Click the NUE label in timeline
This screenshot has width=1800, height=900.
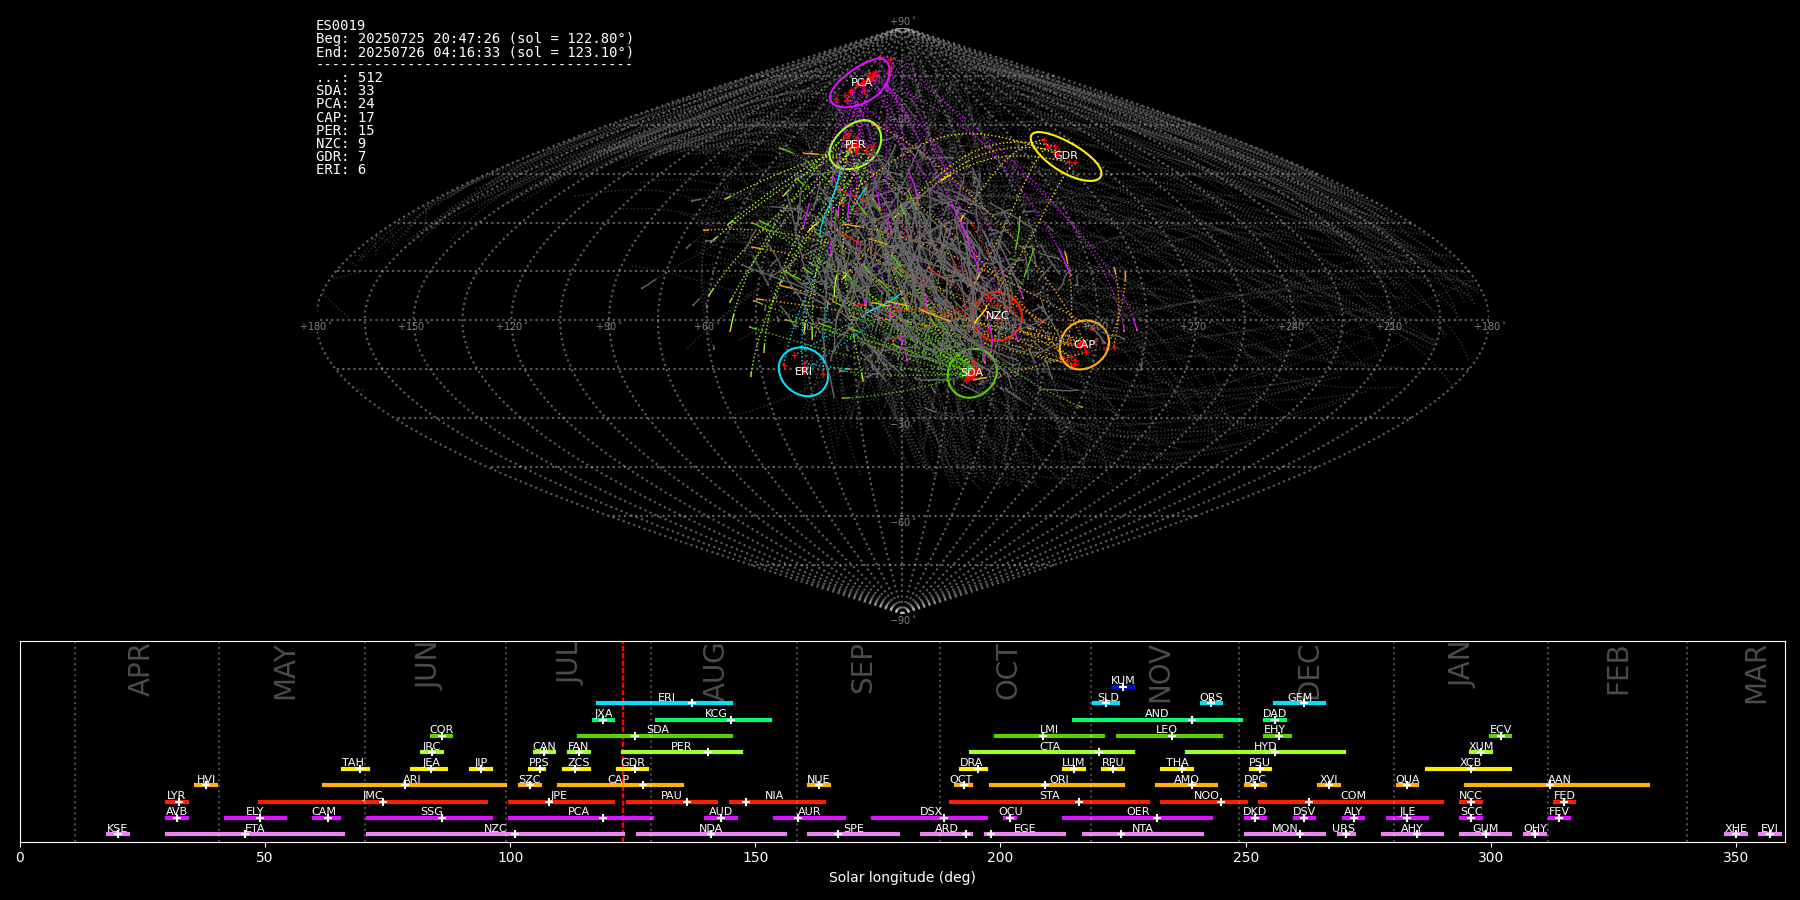pyautogui.click(x=818, y=779)
